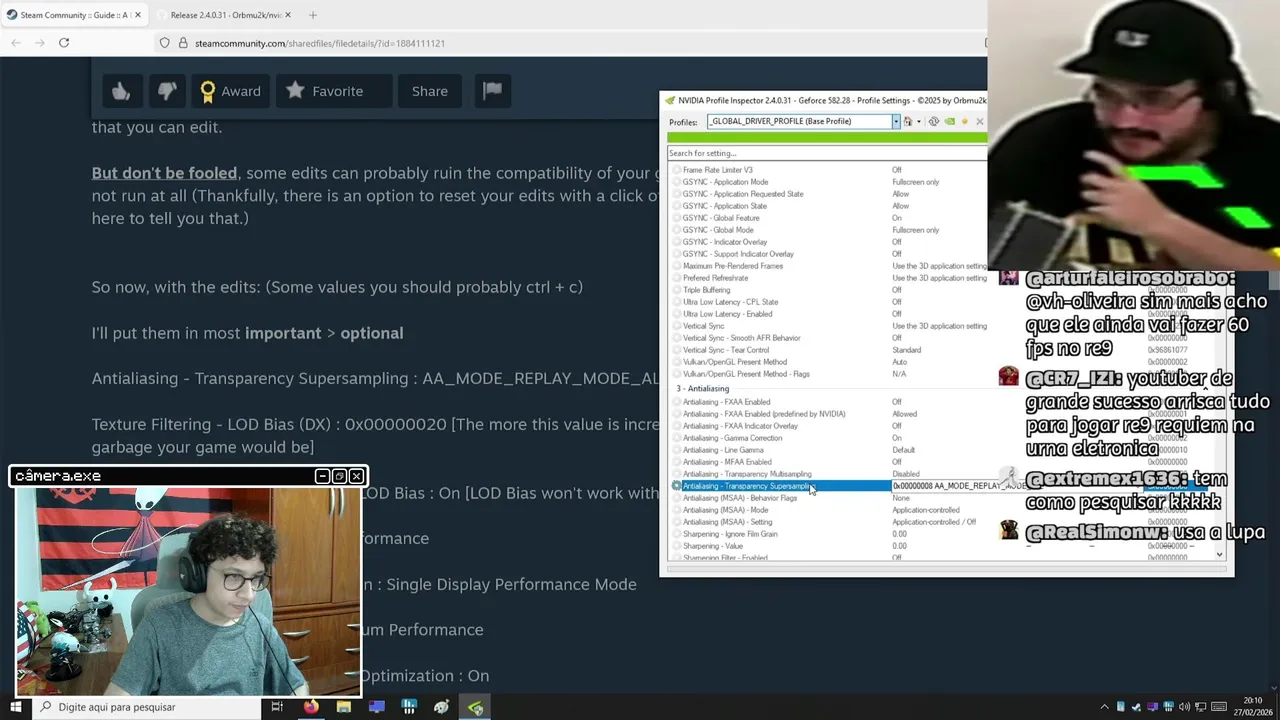The height and width of the screenshot is (720, 1280).
Task: Select GSYNC - Indicator Overlay row
Action: pyautogui.click(x=828, y=242)
